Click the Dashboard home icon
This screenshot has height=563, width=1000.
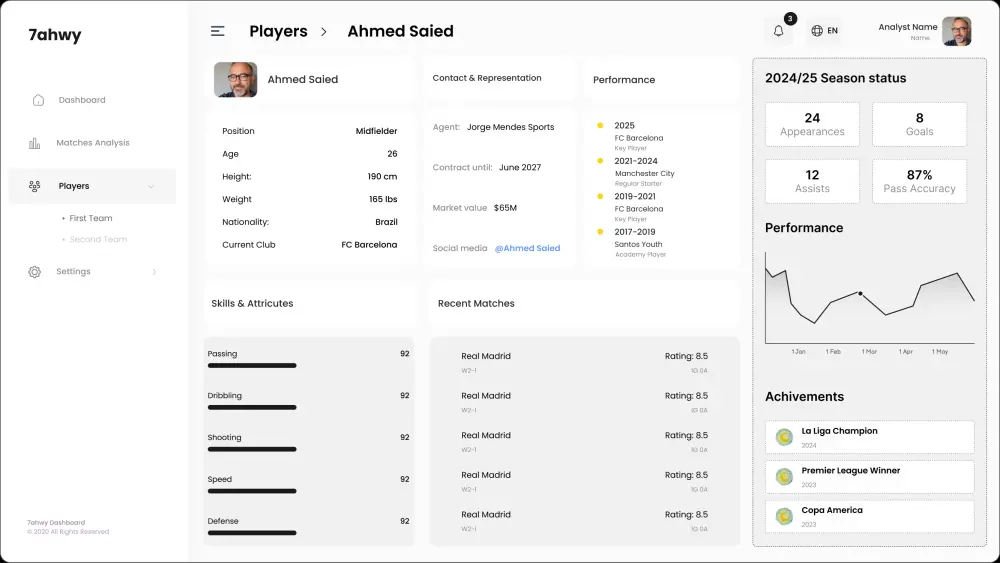pyautogui.click(x=38, y=100)
